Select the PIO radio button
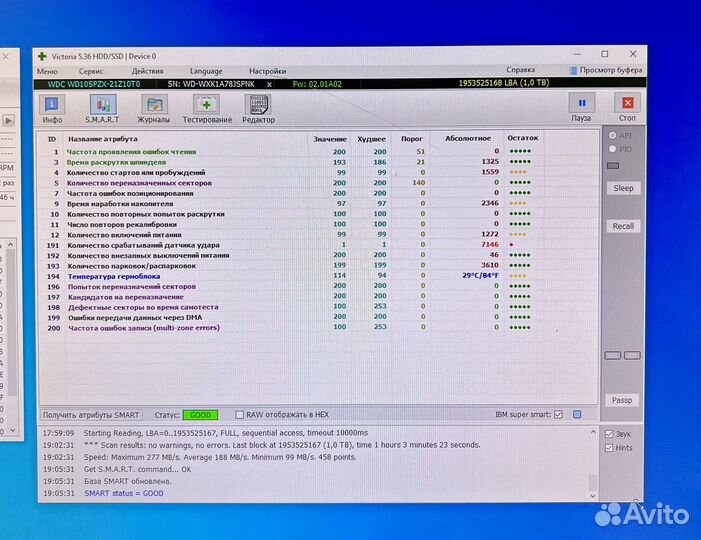This screenshot has height=540, width=701. pyautogui.click(x=613, y=149)
